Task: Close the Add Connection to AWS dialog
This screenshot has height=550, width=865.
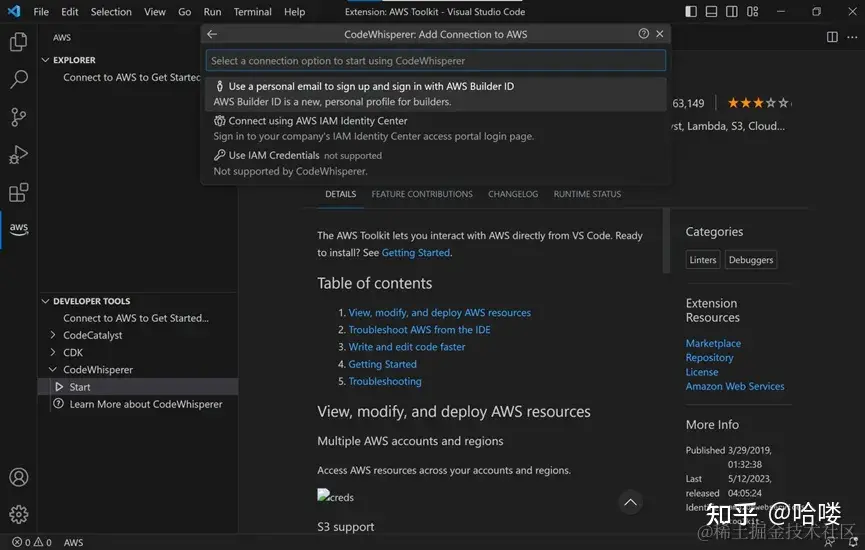Action: click(x=660, y=34)
